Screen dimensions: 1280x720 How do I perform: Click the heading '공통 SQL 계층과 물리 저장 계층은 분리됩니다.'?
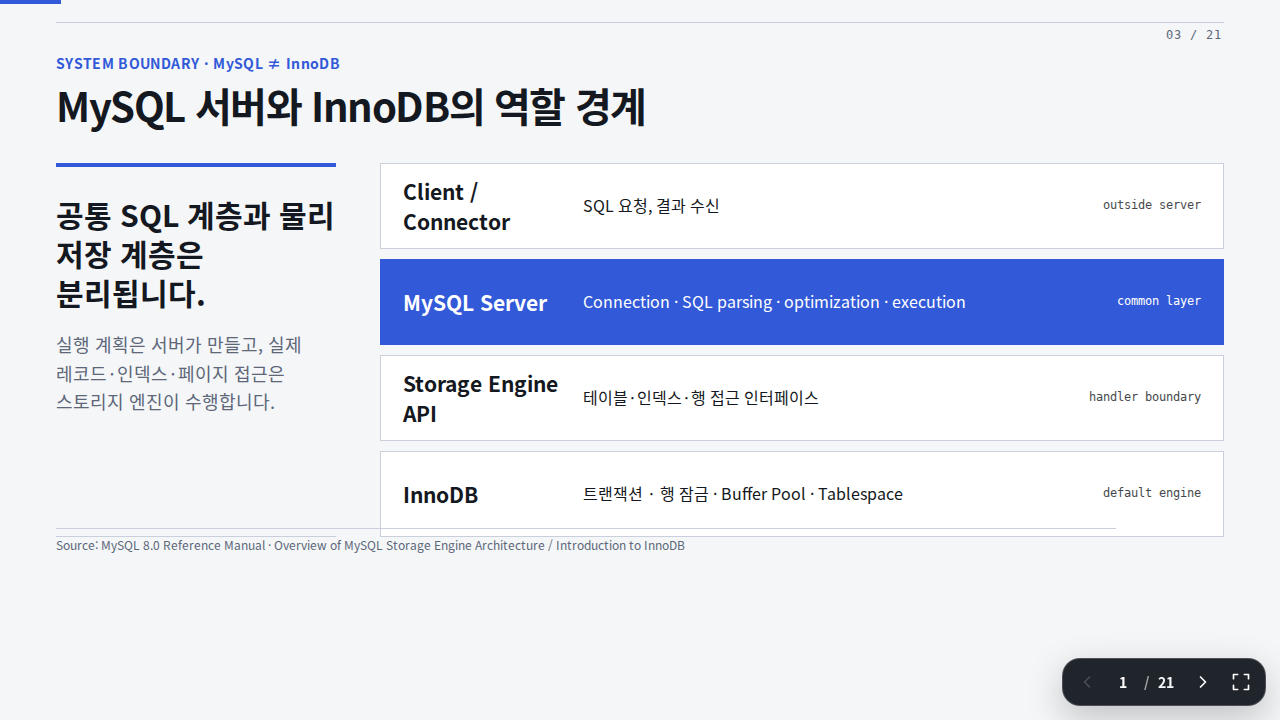click(195, 256)
